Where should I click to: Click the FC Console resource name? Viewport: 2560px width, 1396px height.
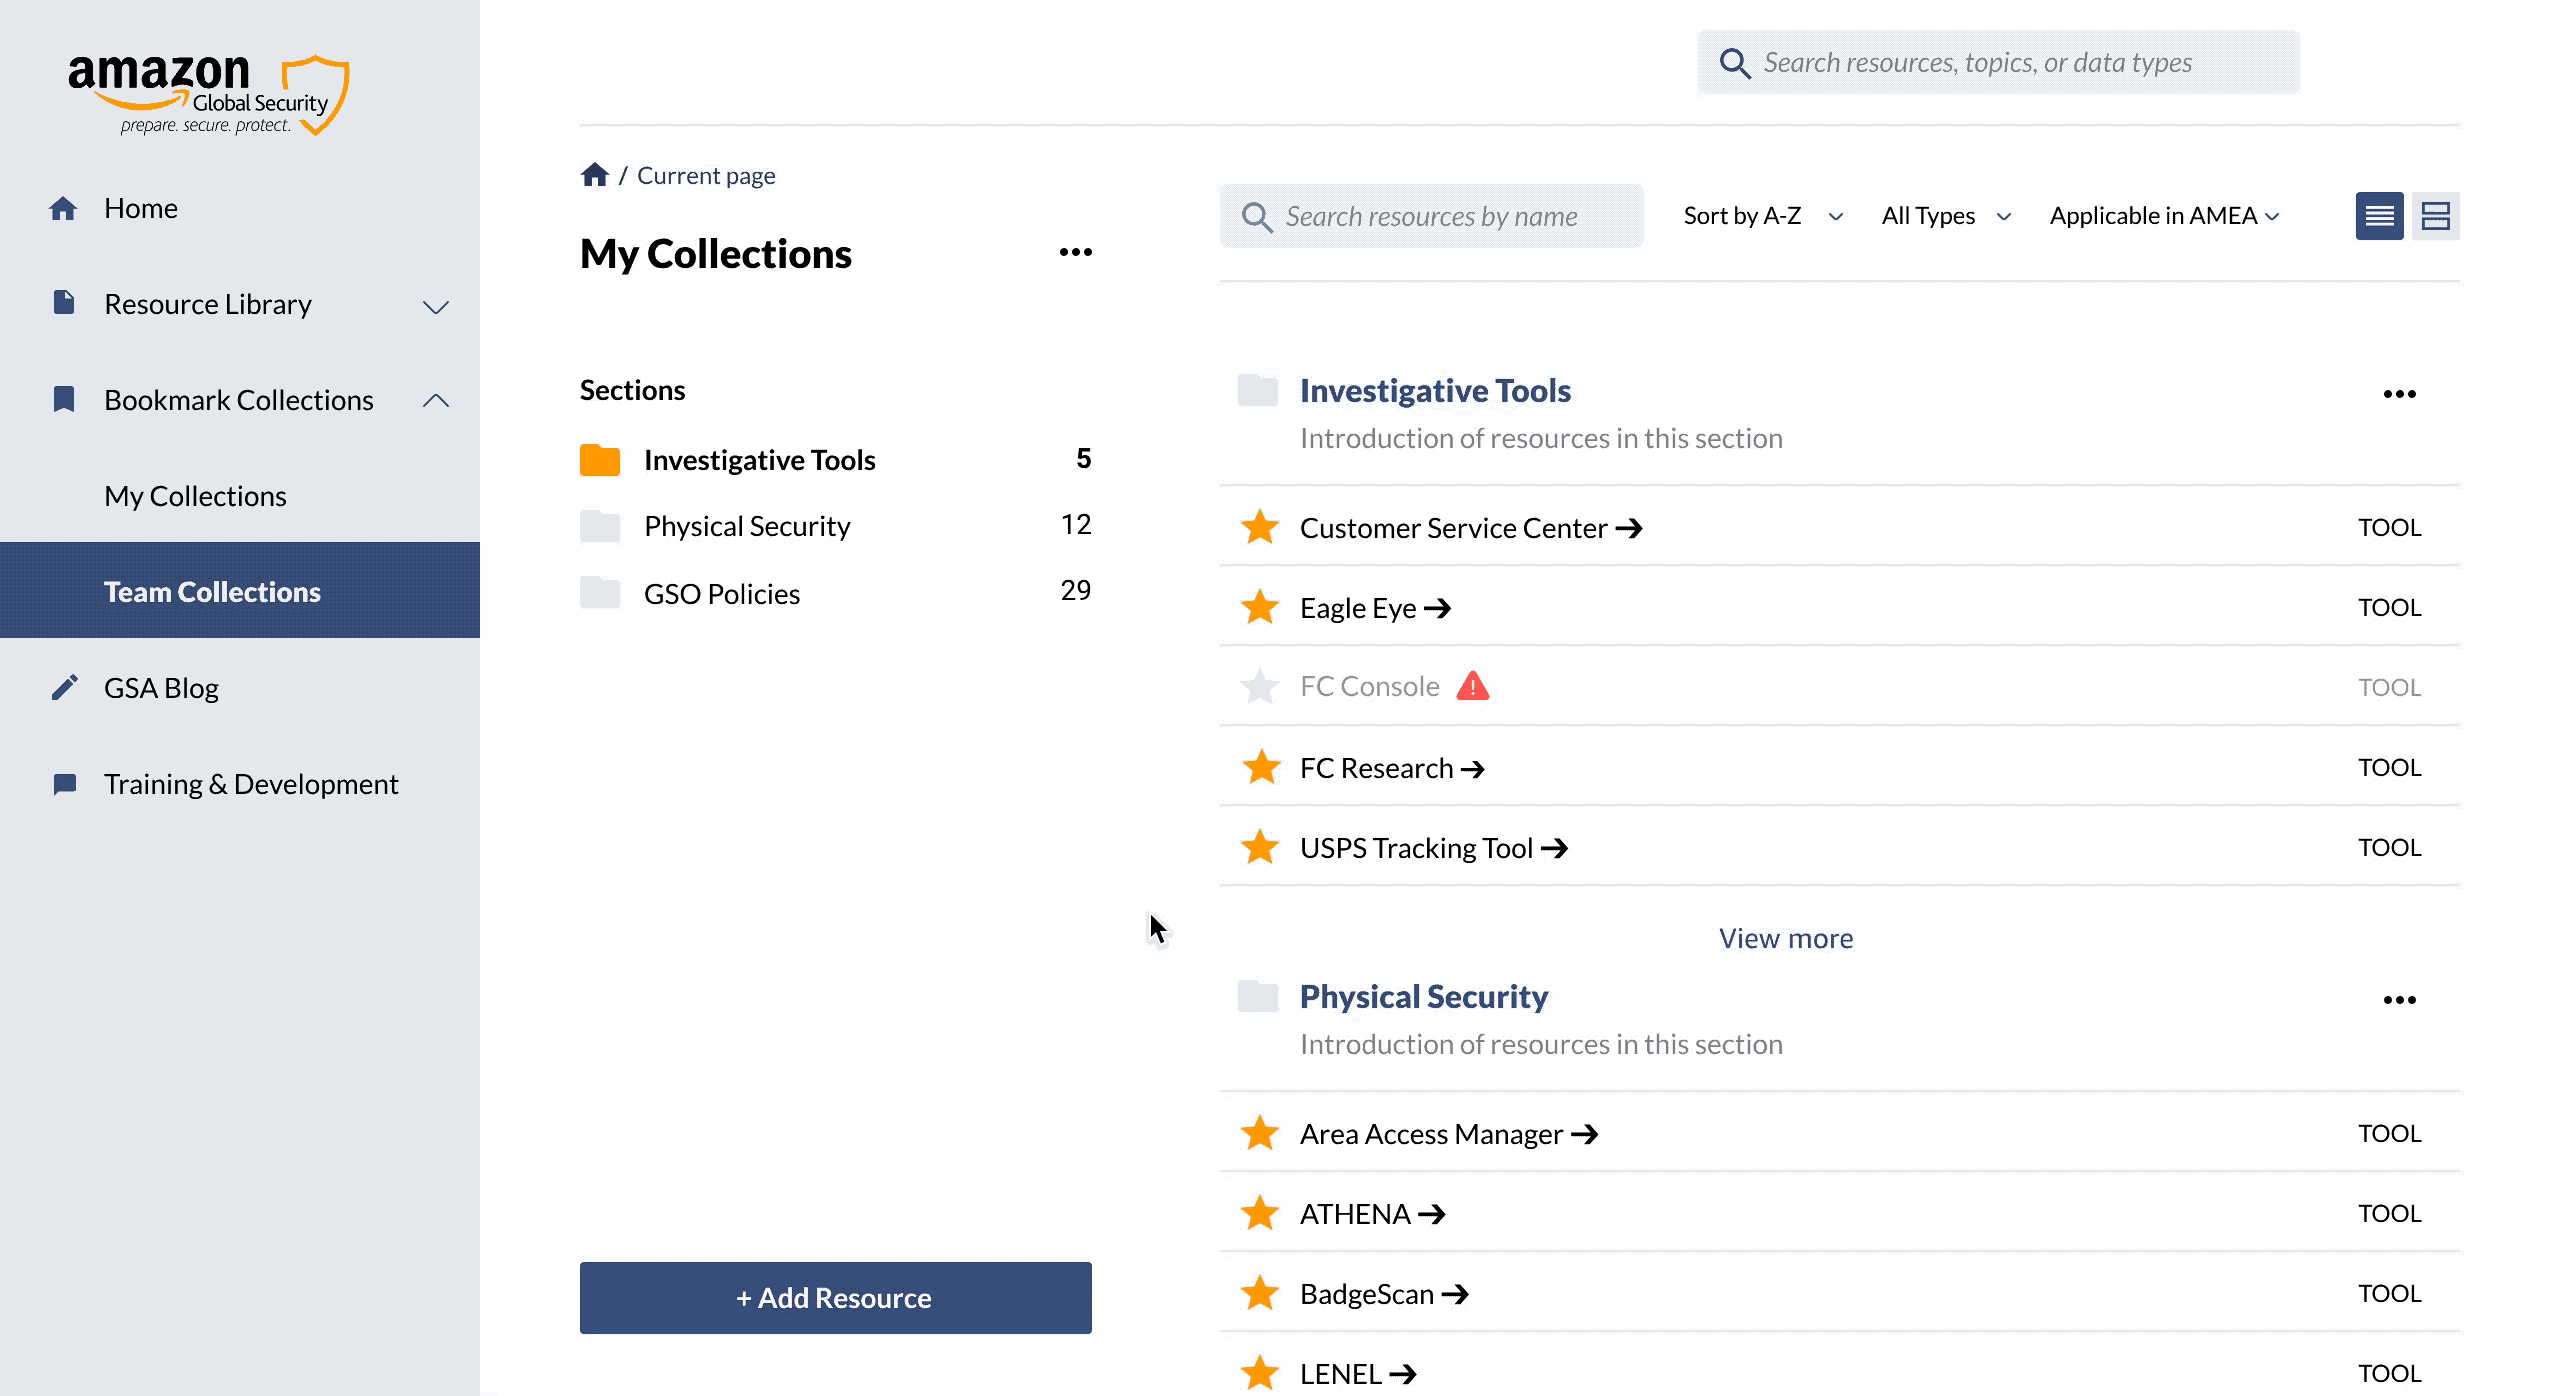click(1369, 686)
